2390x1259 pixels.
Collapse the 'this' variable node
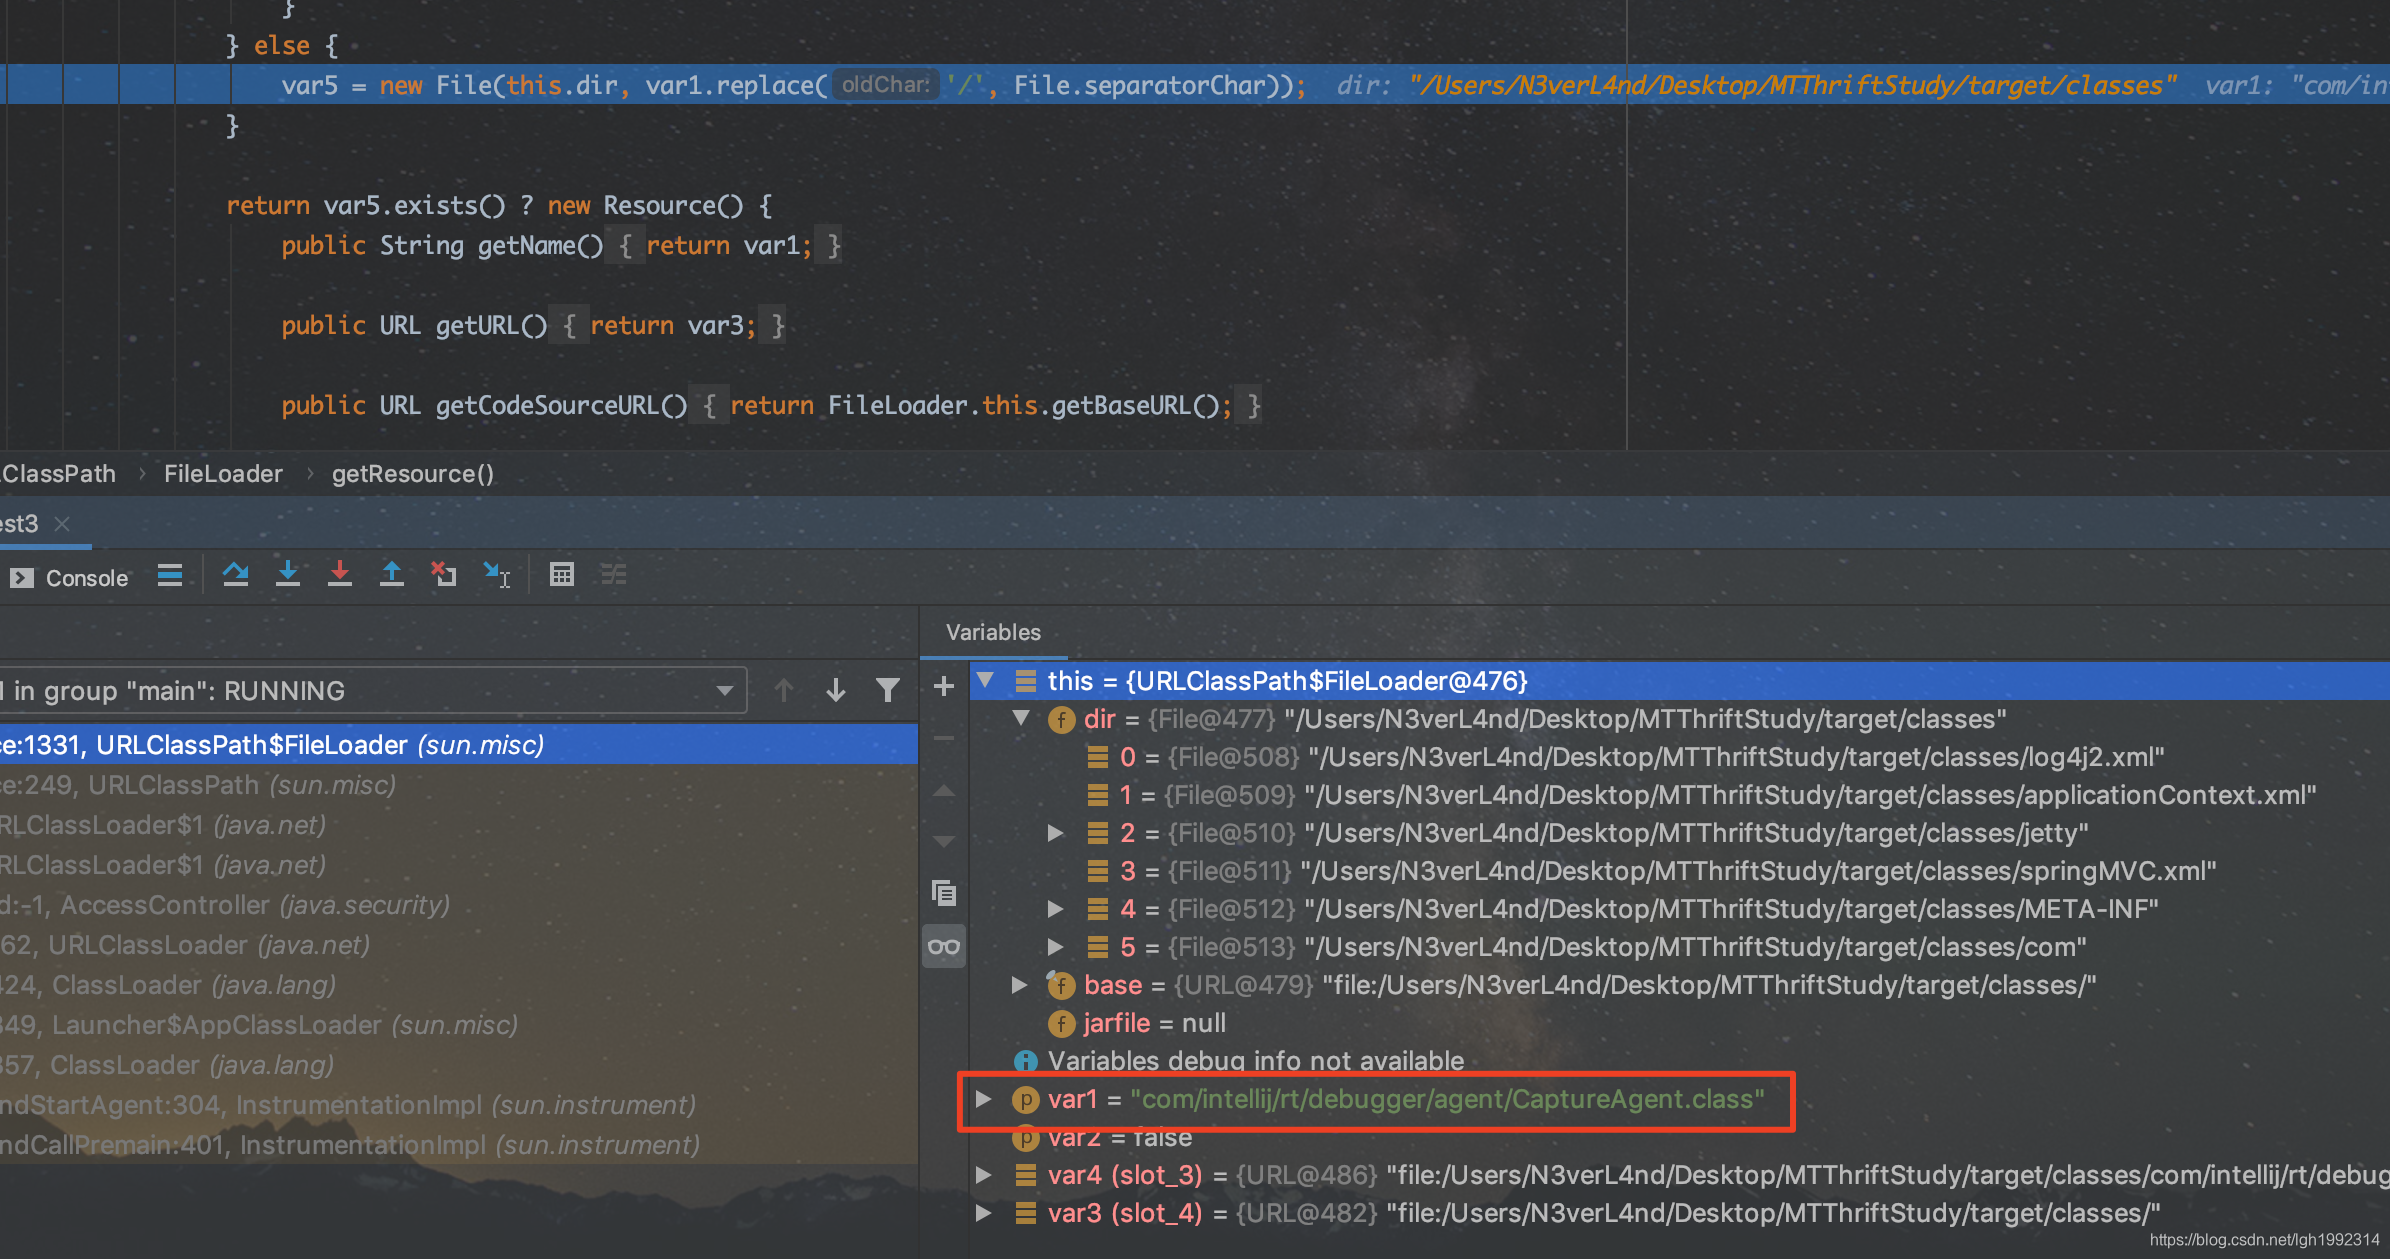[x=985, y=681]
